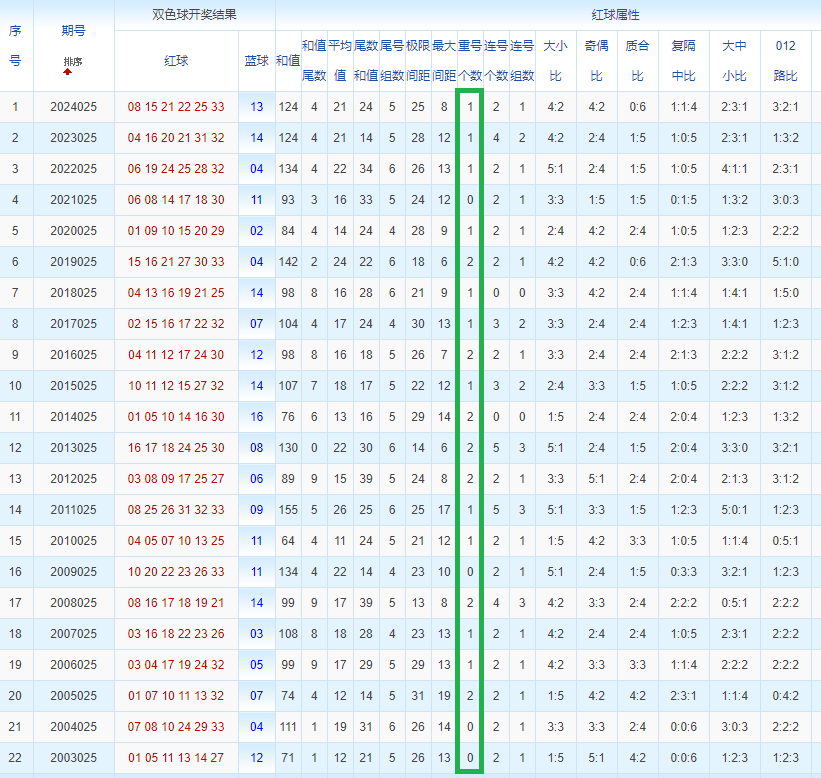
Task: Click the 奇偶比 column header
Action: 597,60
